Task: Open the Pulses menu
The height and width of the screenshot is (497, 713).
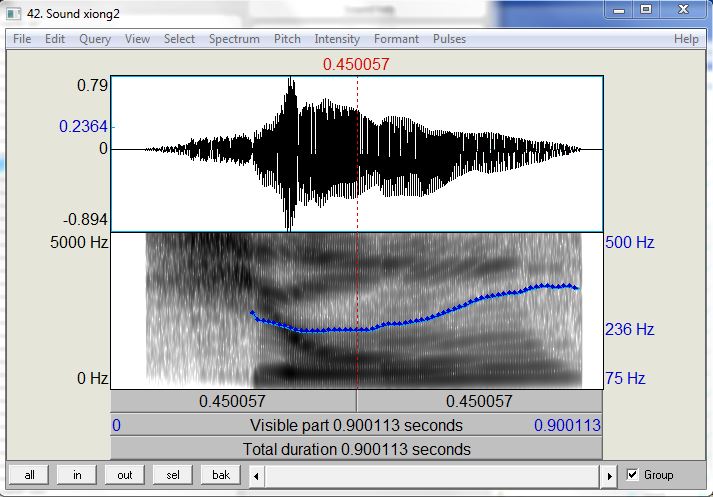Action: point(449,39)
